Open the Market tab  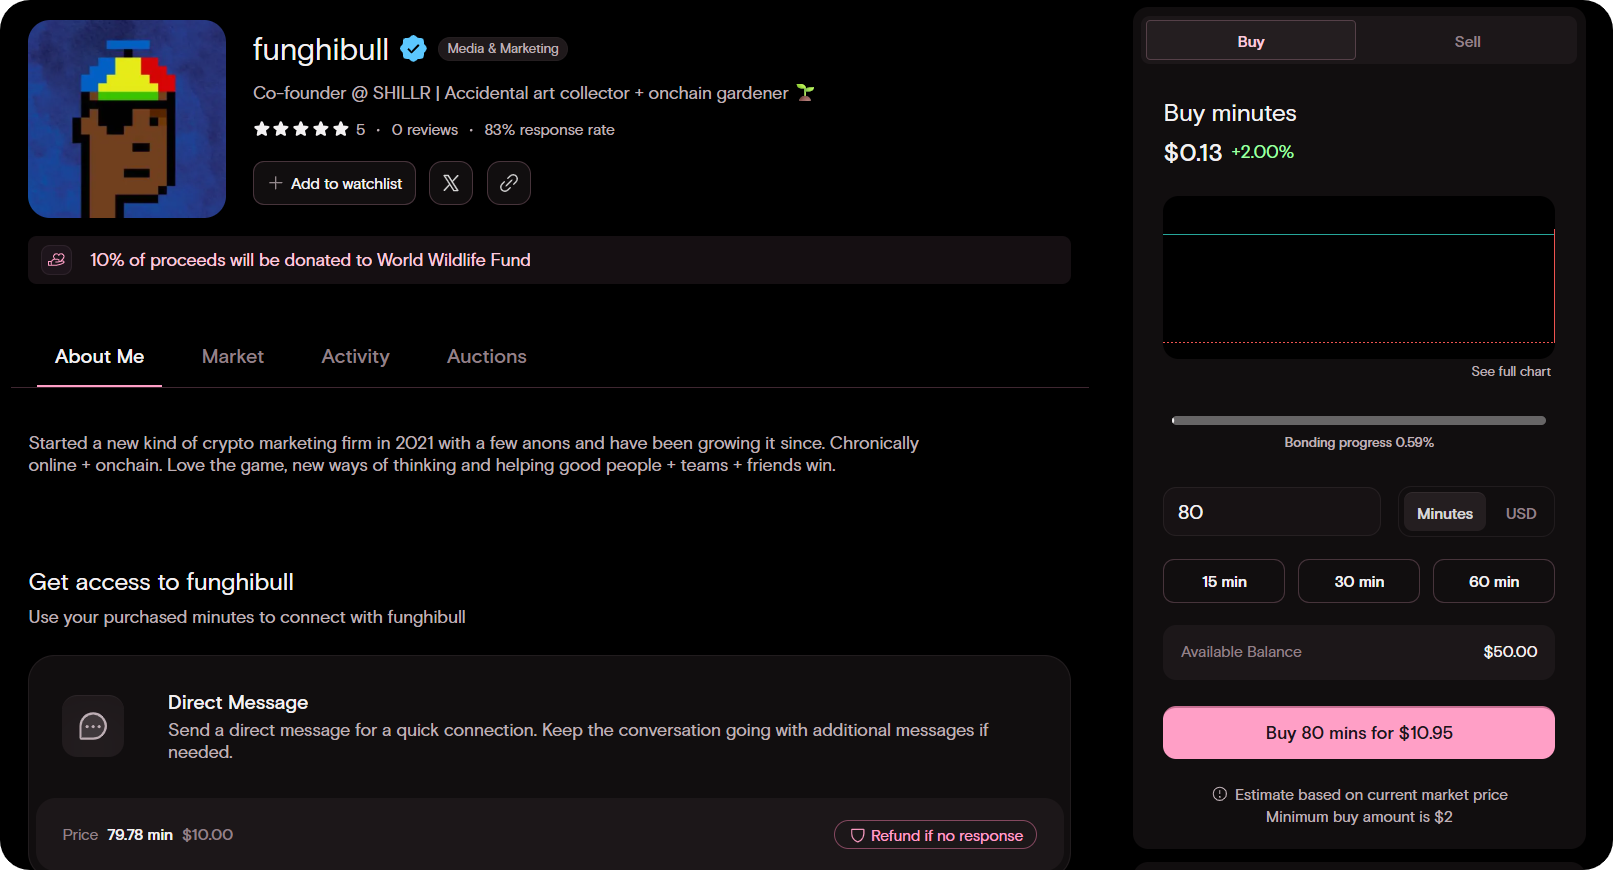coord(233,357)
